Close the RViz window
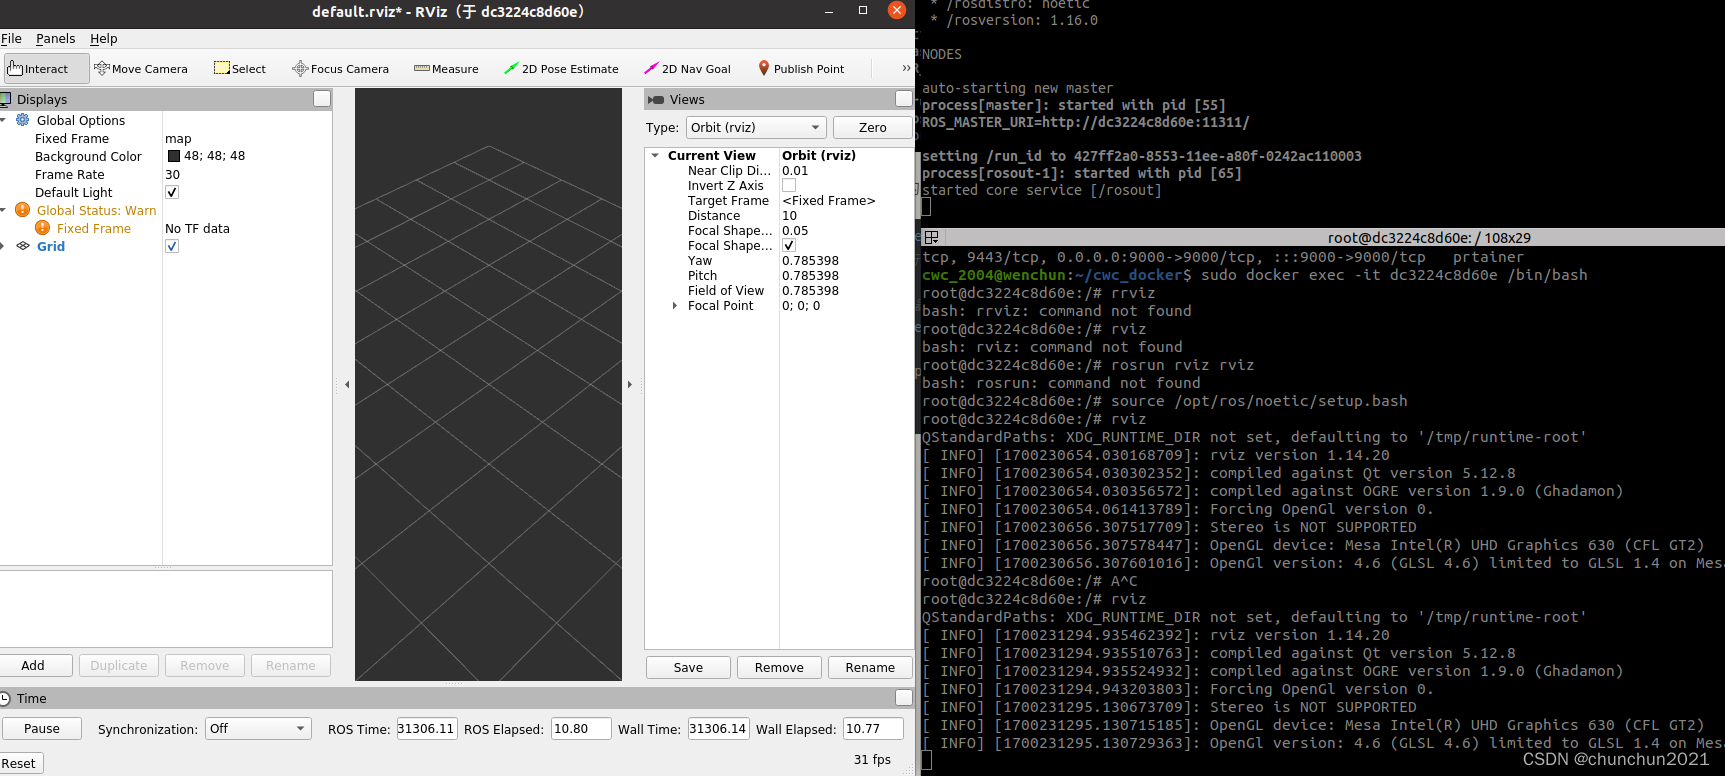This screenshot has height=776, width=1725. click(x=897, y=11)
